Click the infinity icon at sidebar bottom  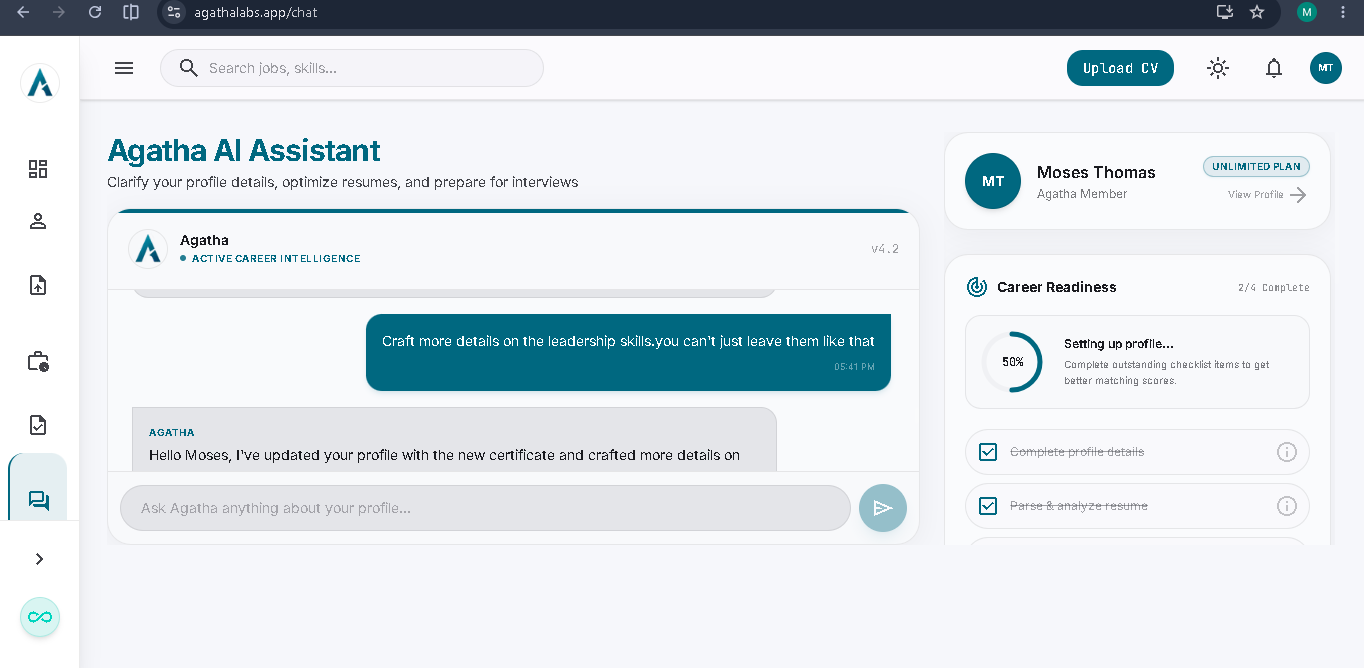point(40,617)
